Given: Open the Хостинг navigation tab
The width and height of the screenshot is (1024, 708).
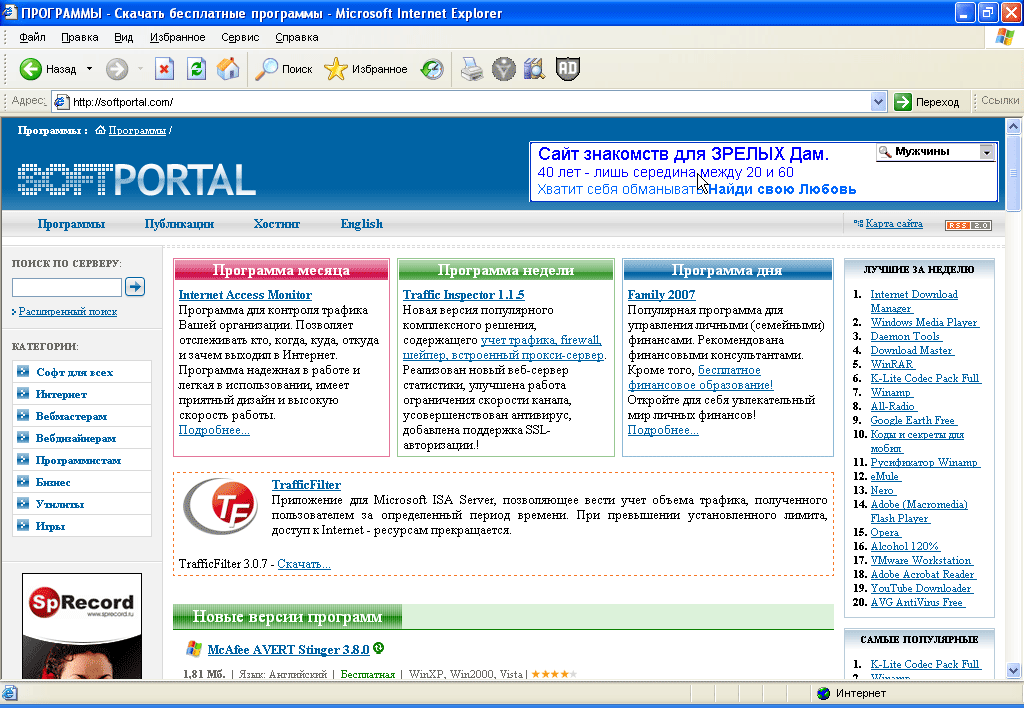Looking at the screenshot, I should point(276,224).
